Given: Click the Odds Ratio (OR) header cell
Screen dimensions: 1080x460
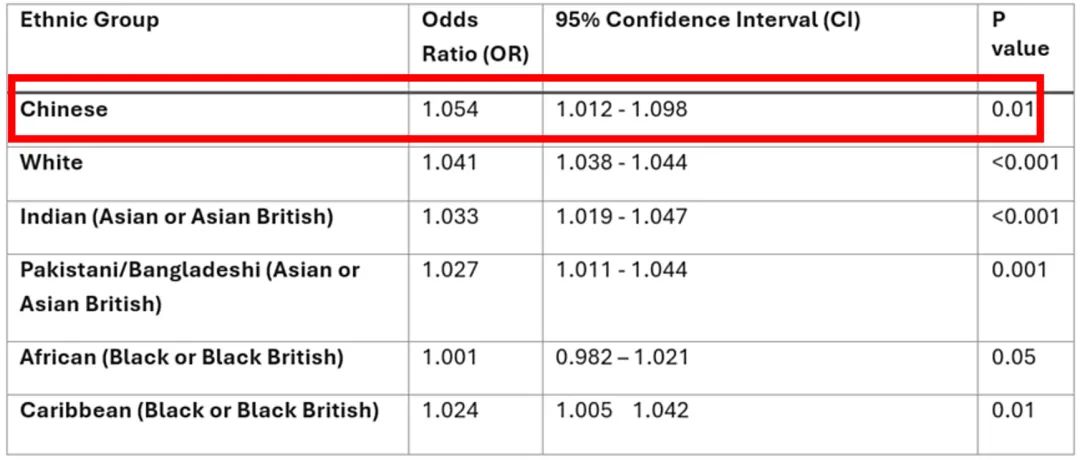Looking at the screenshot, I should tap(475, 37).
